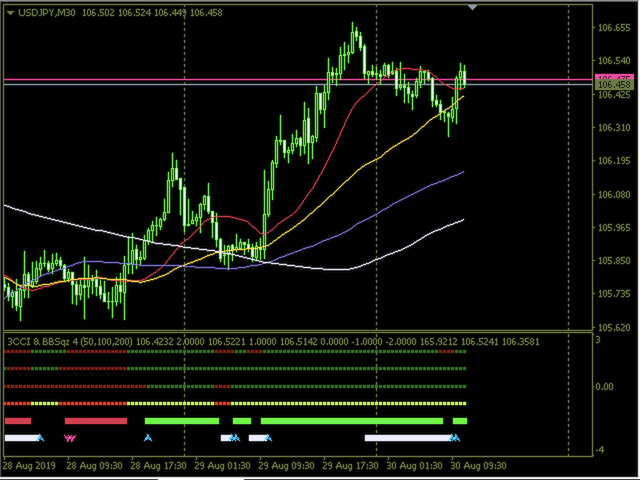
Task: Click the high value 106.524 in header
Action: (x=134, y=13)
